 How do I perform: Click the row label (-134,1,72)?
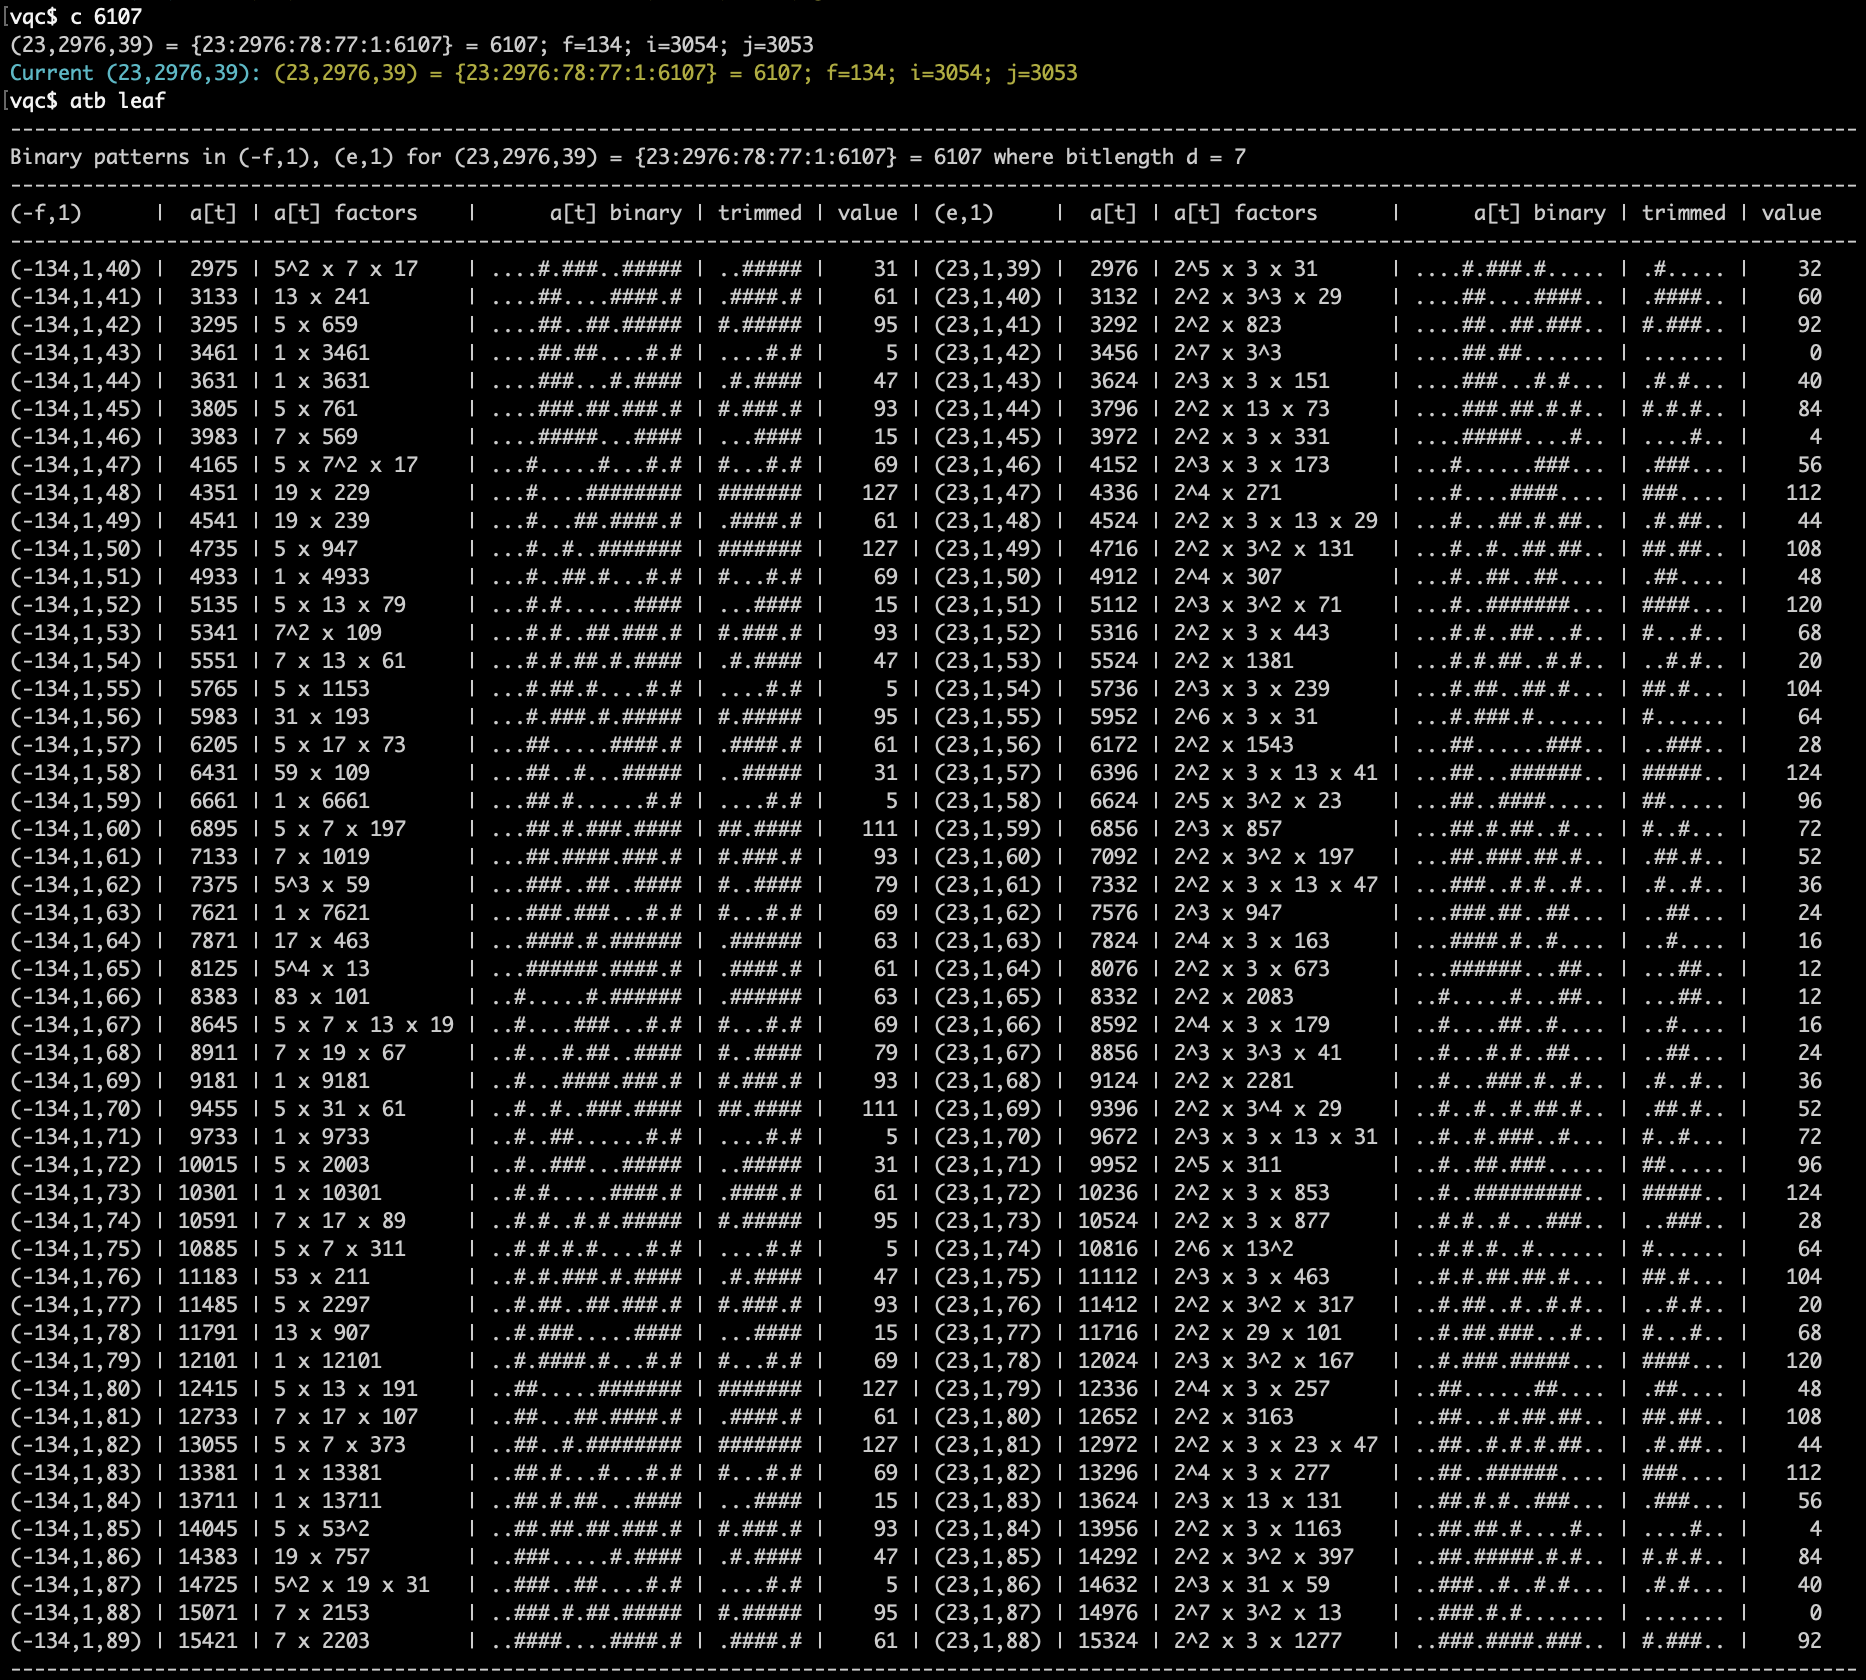tap(76, 1165)
